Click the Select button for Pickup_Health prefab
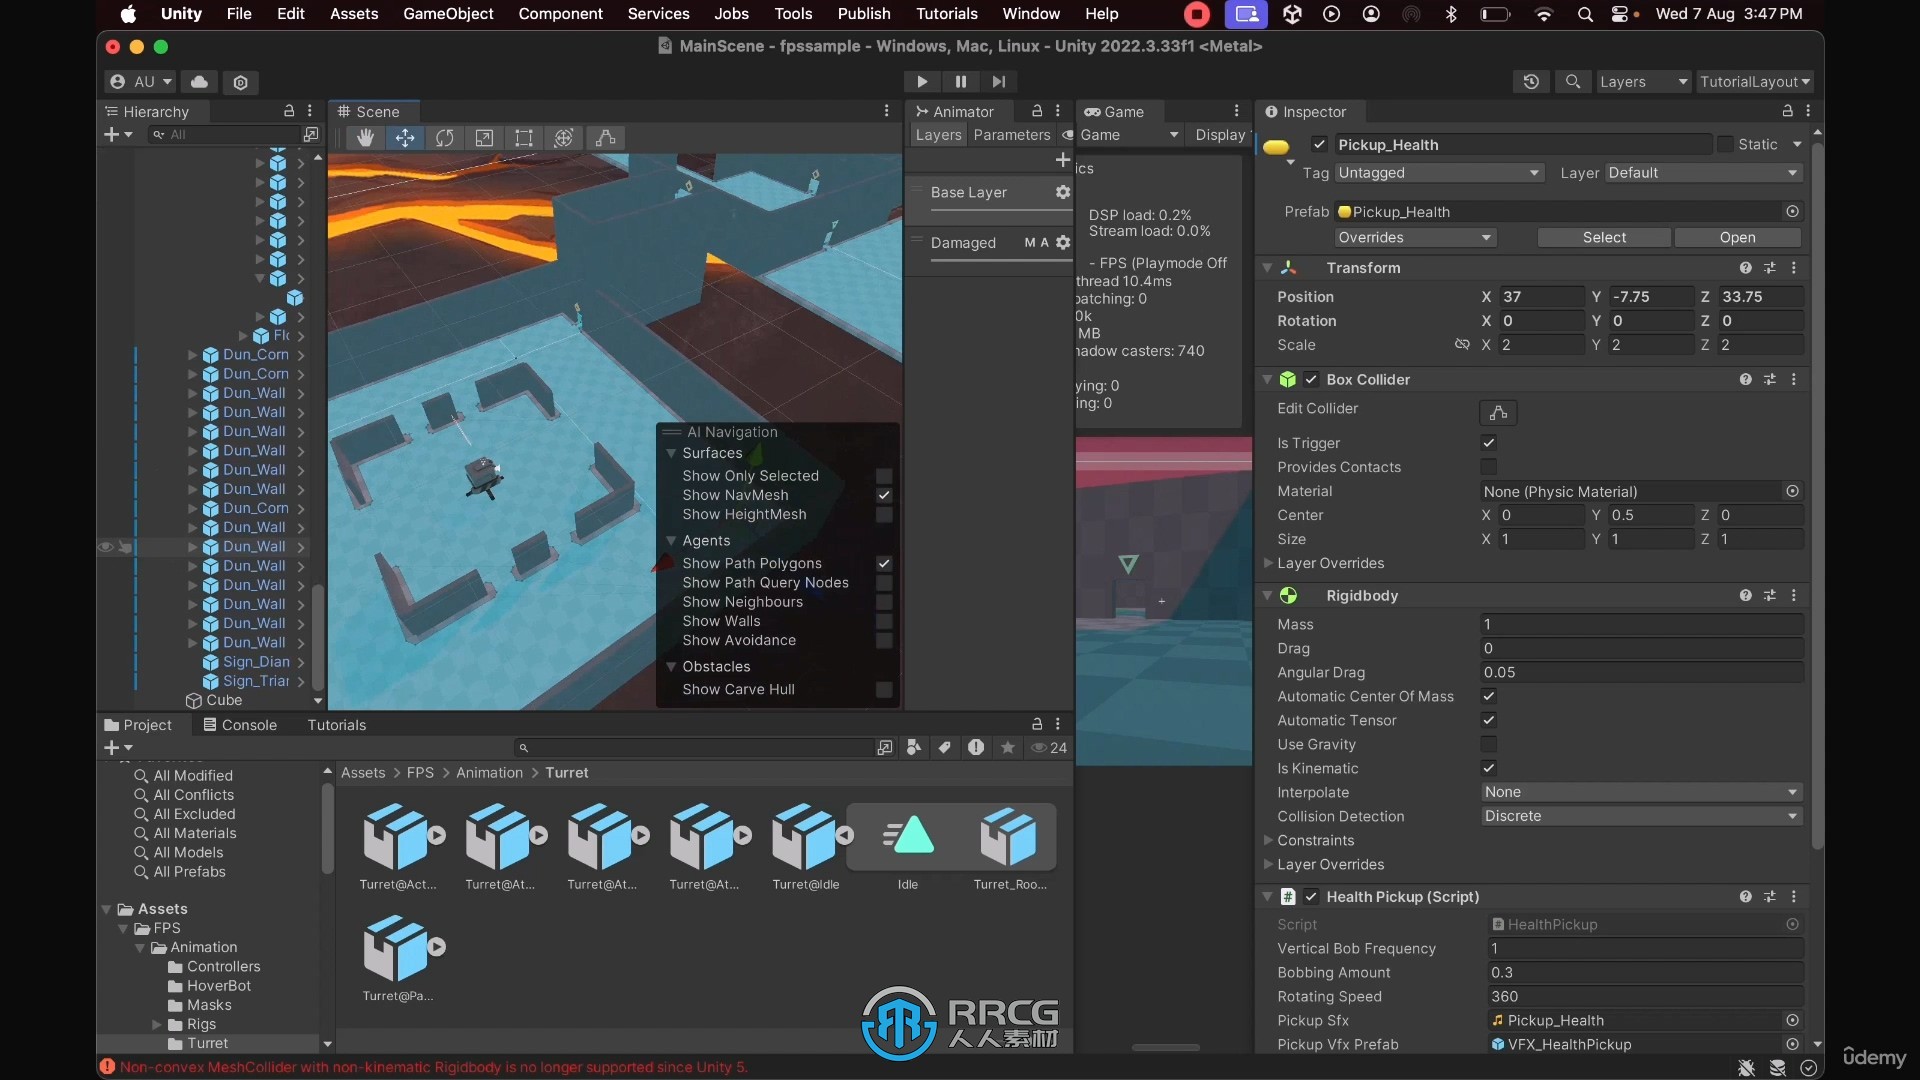Viewport: 1920px width, 1080px height. [1602, 236]
